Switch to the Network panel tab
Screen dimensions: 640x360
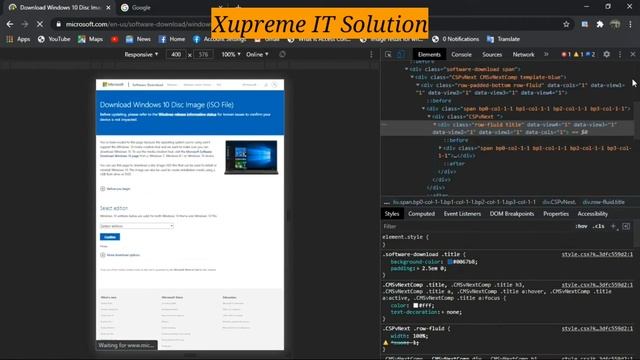pyautogui.click(x=523, y=54)
